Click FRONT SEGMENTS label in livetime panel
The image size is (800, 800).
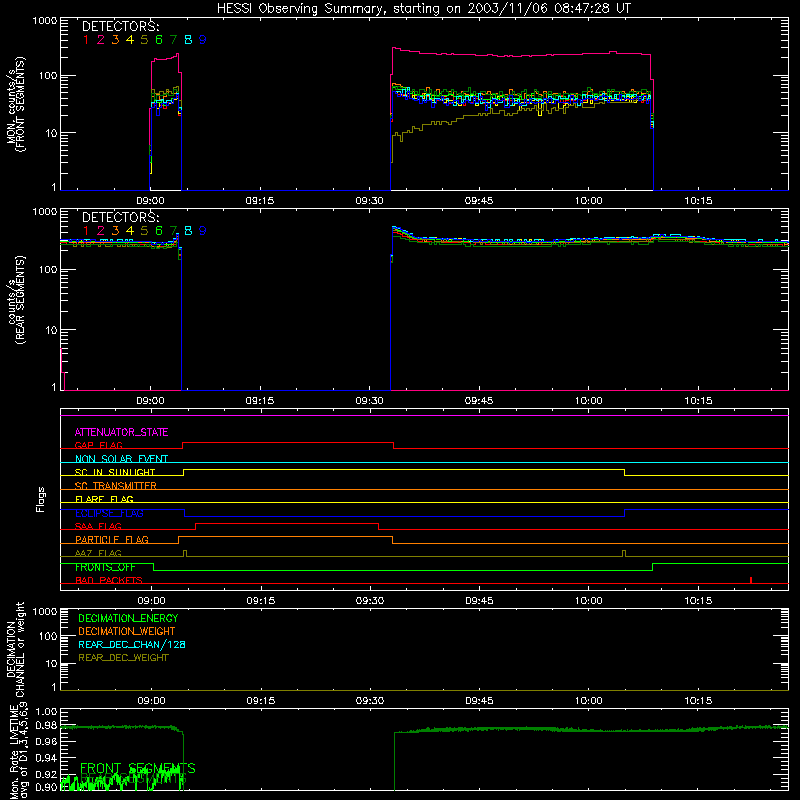pos(138,768)
